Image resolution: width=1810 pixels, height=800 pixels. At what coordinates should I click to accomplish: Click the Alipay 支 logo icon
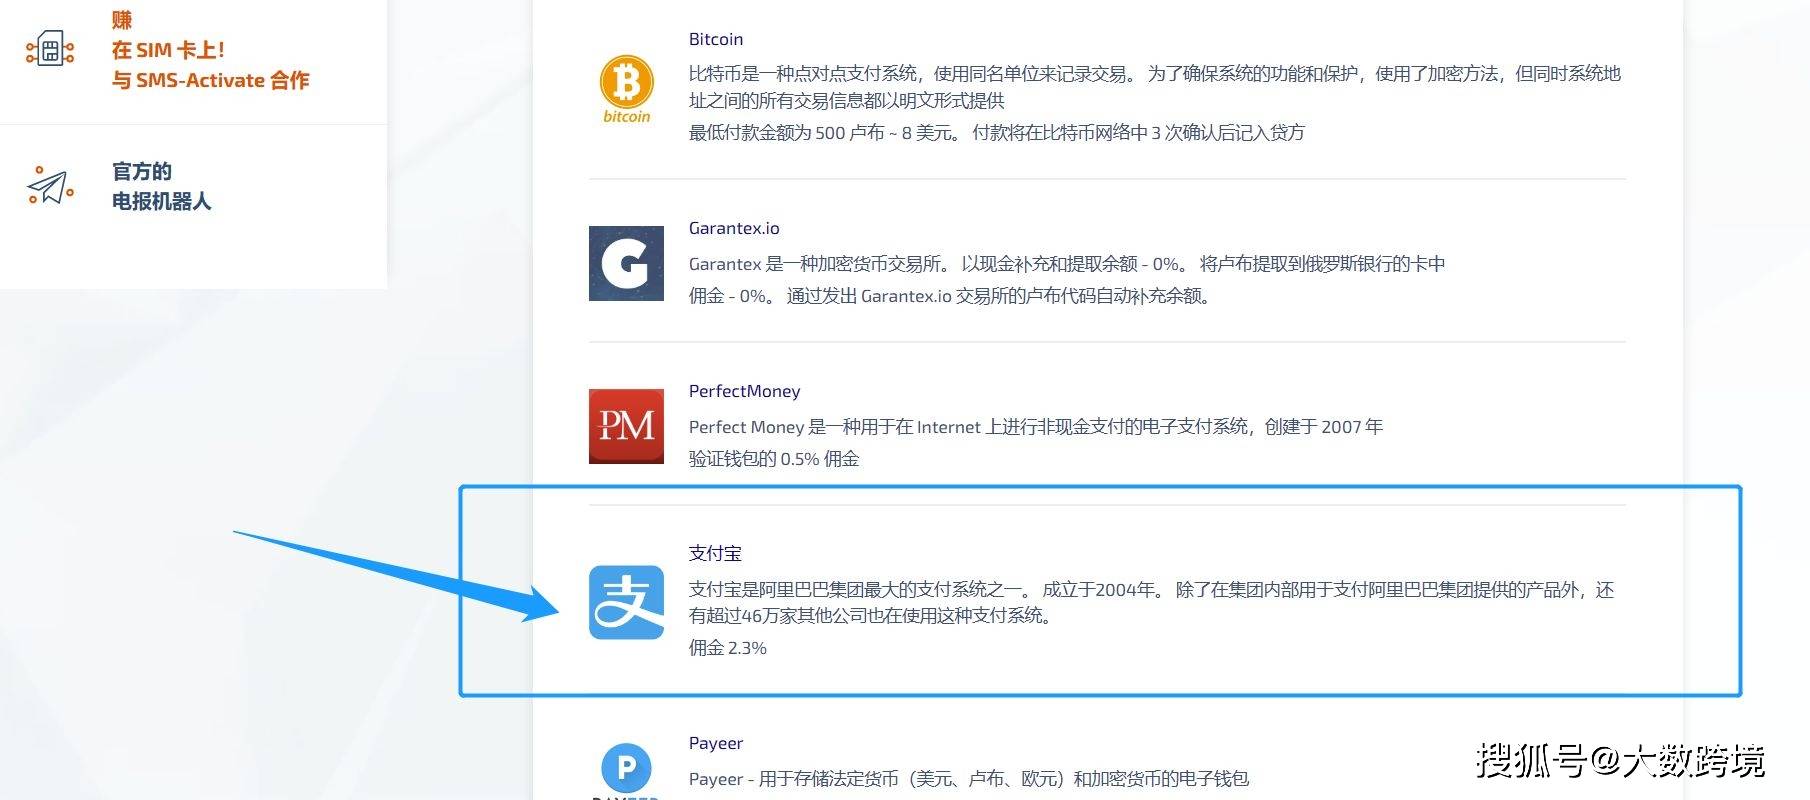coord(626,602)
